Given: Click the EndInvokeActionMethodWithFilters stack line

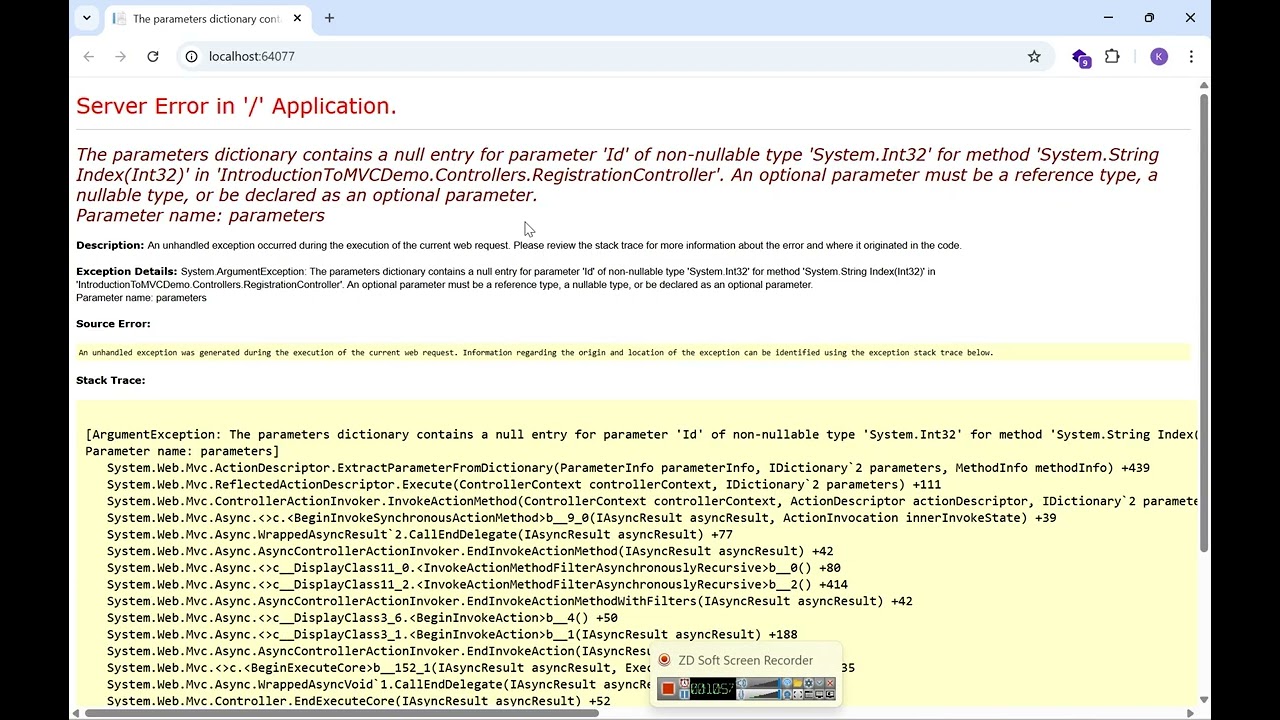Looking at the screenshot, I should click(510, 601).
